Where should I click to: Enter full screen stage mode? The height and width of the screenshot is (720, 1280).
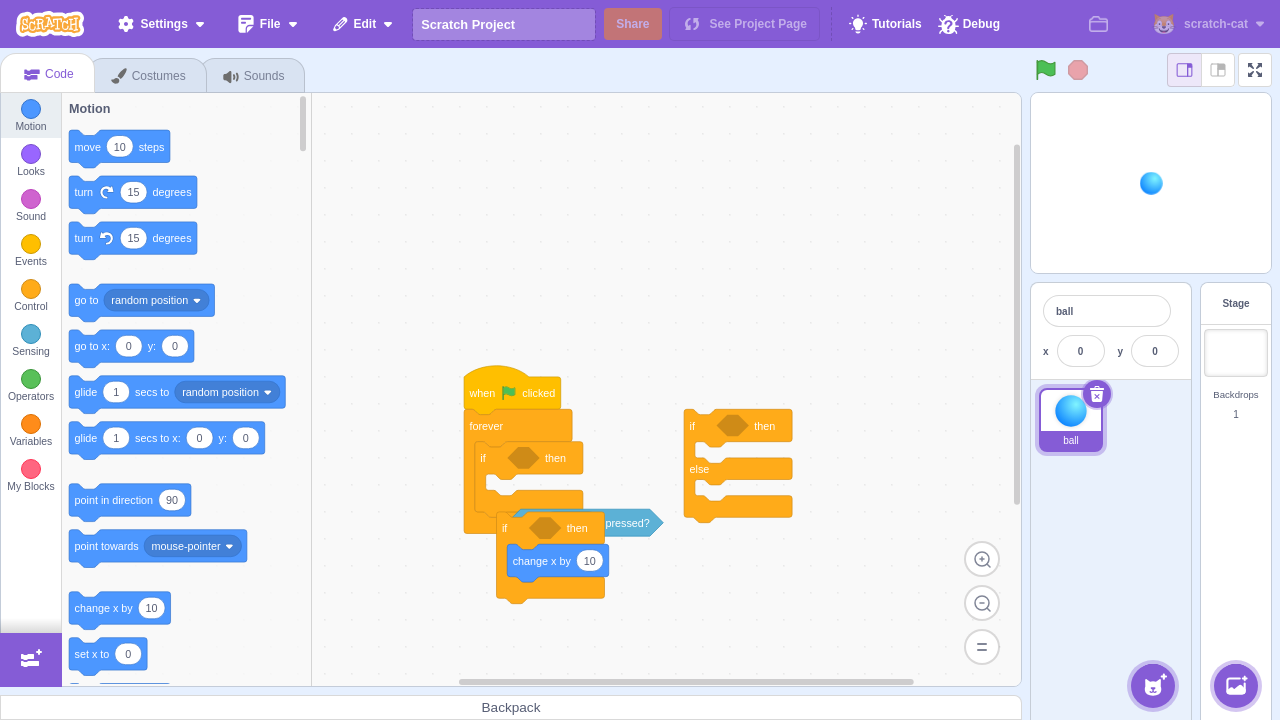[1255, 70]
